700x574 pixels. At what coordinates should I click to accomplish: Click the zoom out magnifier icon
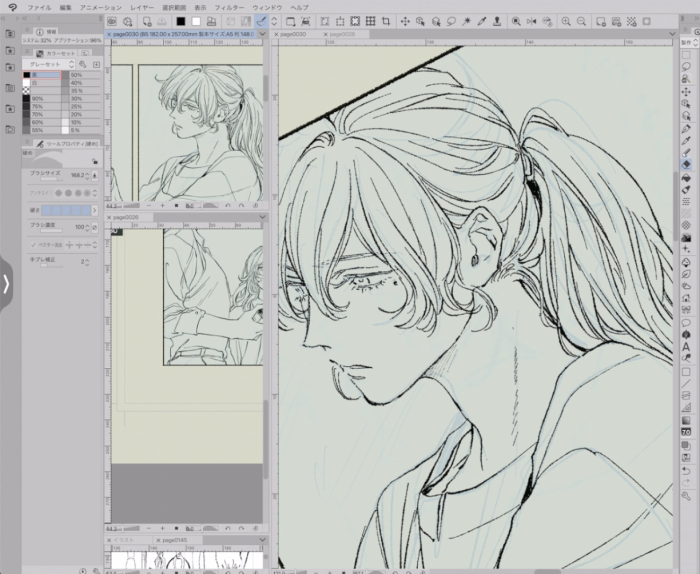581,21
